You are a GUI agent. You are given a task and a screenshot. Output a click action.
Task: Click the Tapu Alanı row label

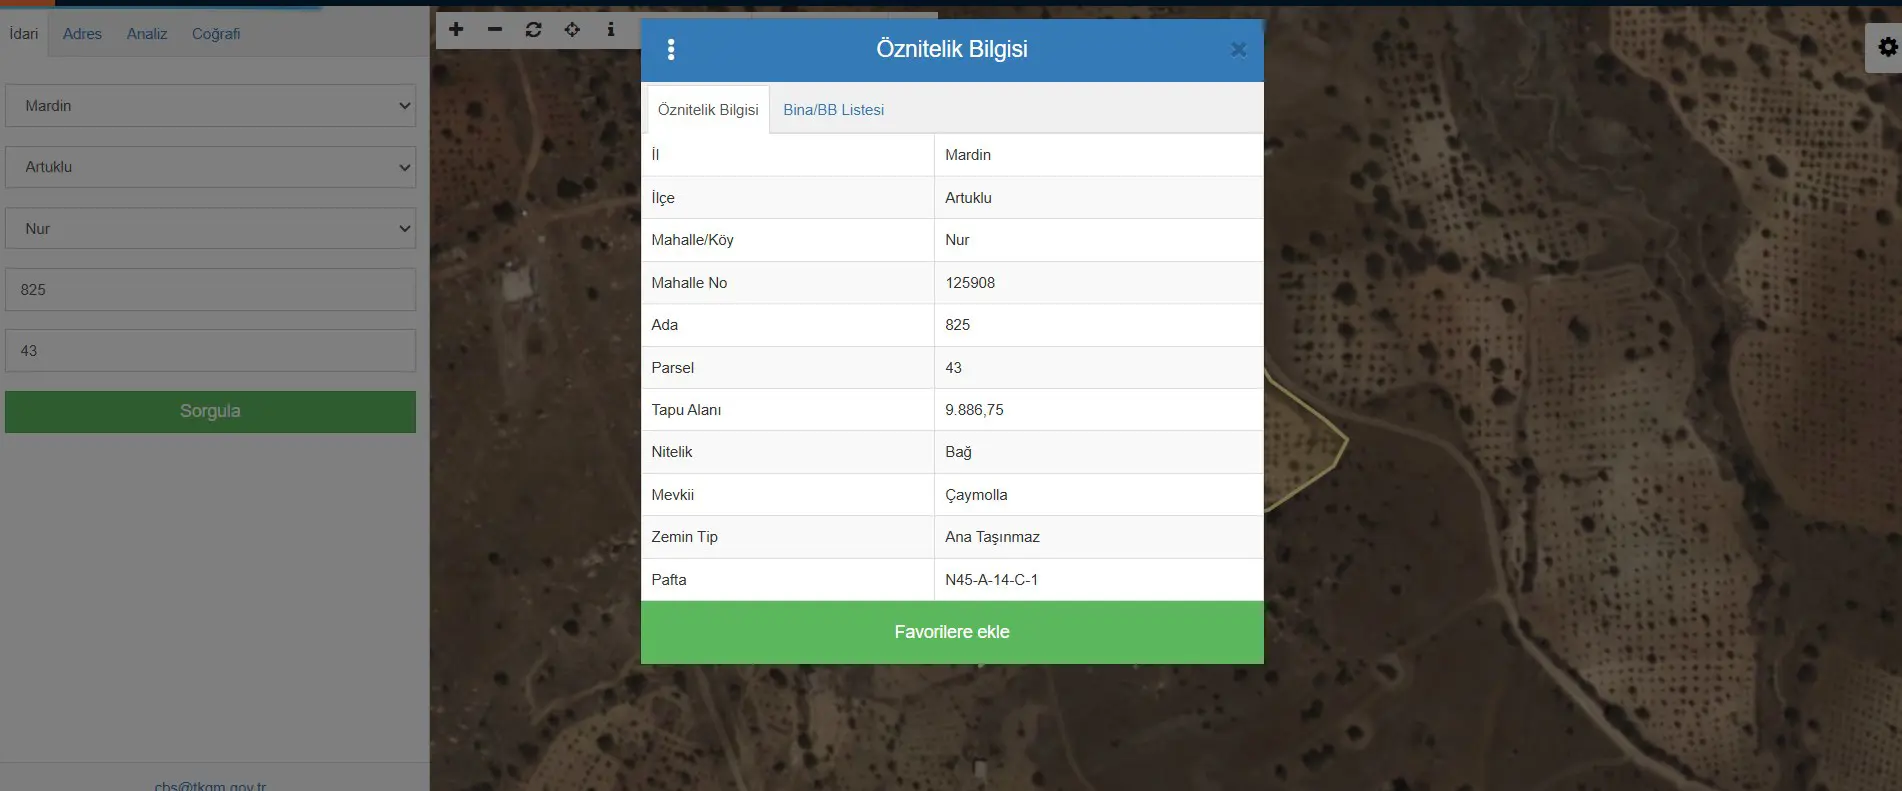coord(686,410)
